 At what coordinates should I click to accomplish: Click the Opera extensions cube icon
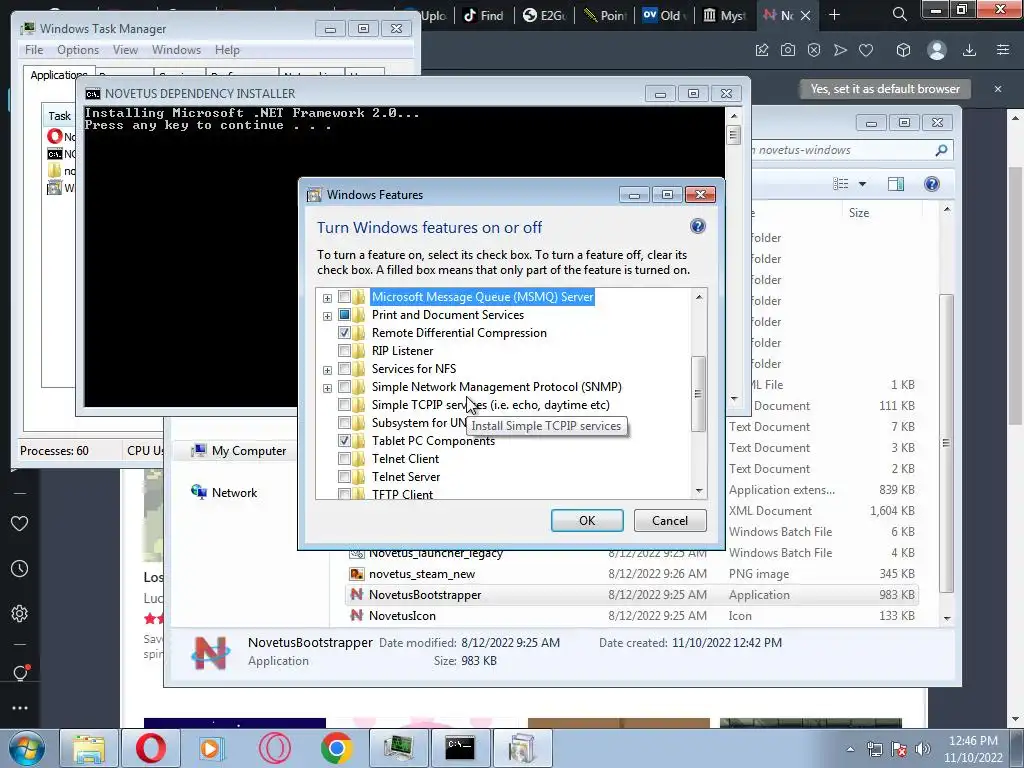[x=903, y=50]
